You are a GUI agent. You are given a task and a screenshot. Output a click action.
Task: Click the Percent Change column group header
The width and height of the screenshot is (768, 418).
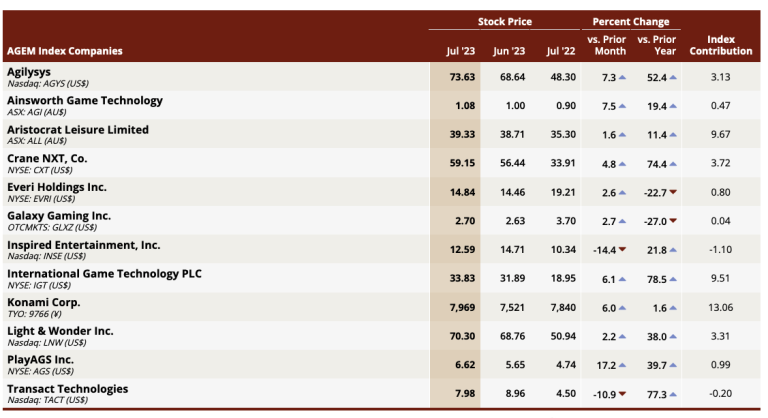pos(631,22)
